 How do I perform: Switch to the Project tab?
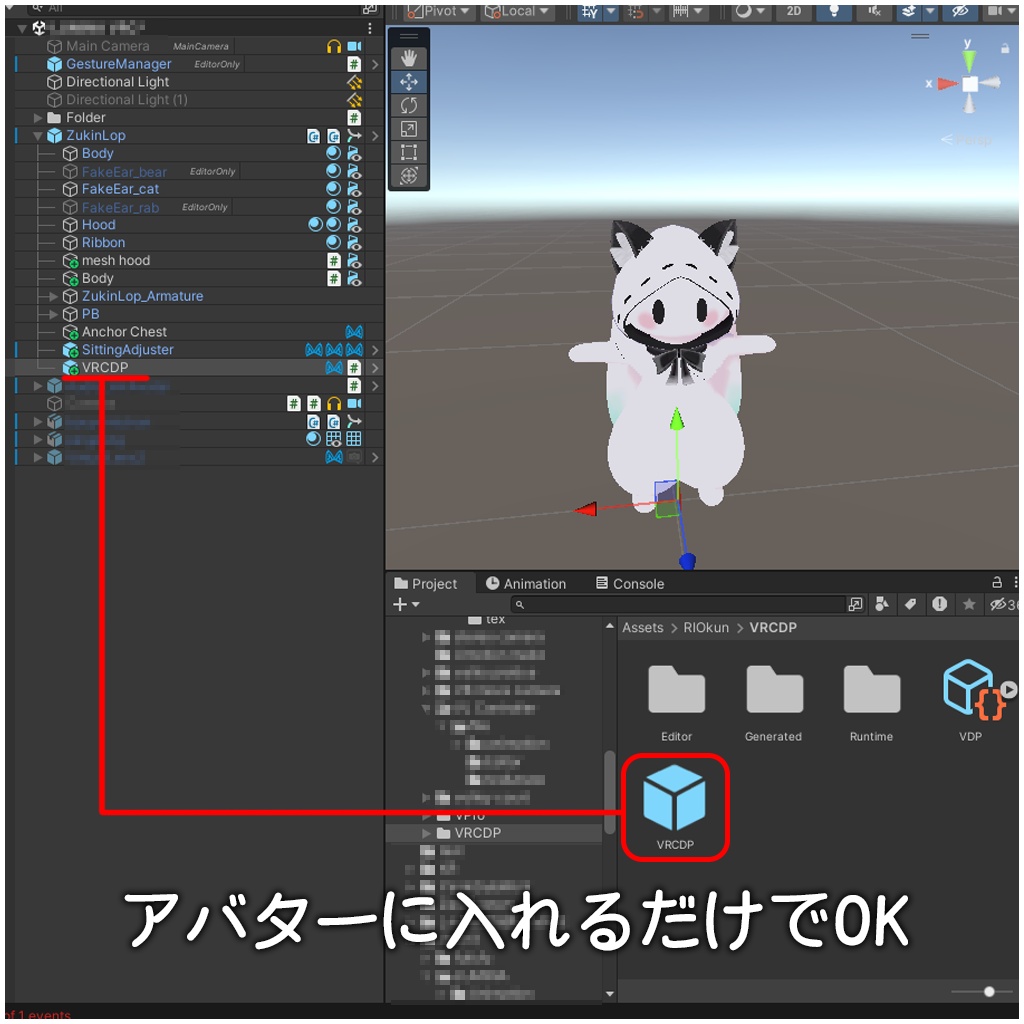point(426,584)
